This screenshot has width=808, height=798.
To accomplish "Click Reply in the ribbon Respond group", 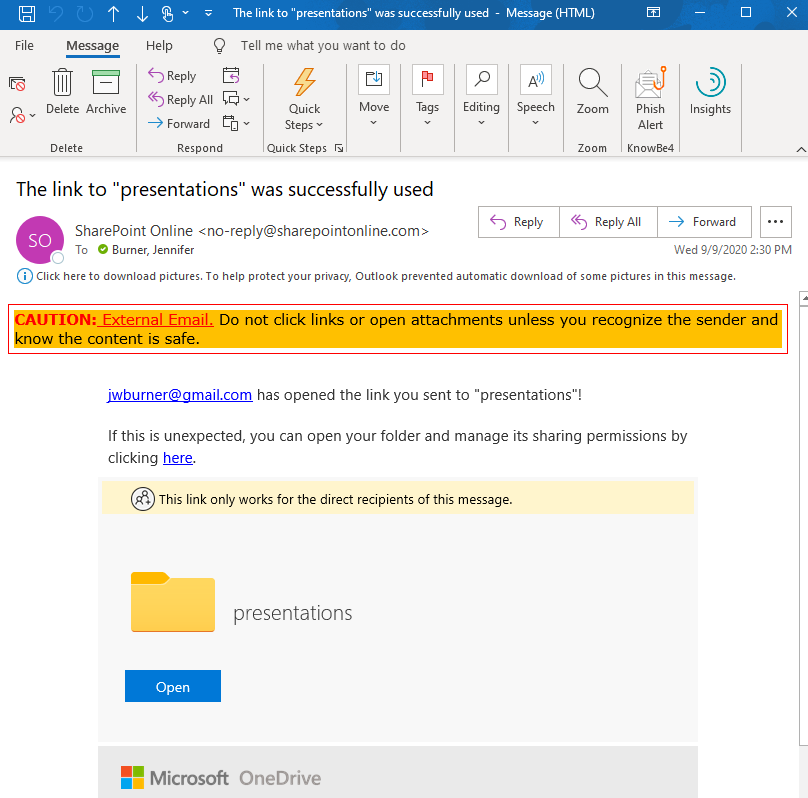I will point(172,76).
